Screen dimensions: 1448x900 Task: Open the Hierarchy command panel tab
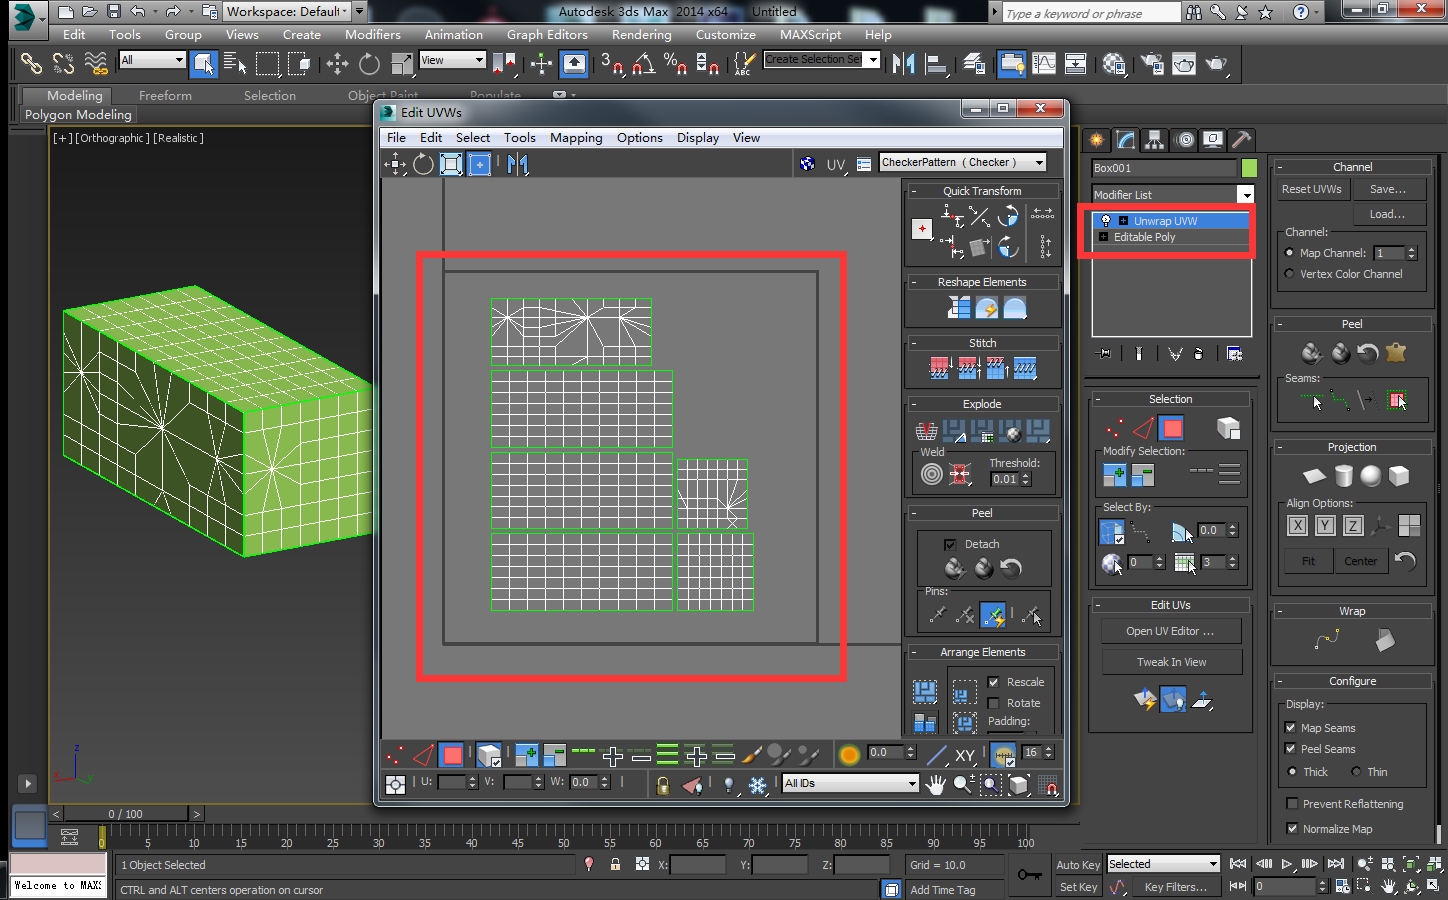pos(1155,140)
